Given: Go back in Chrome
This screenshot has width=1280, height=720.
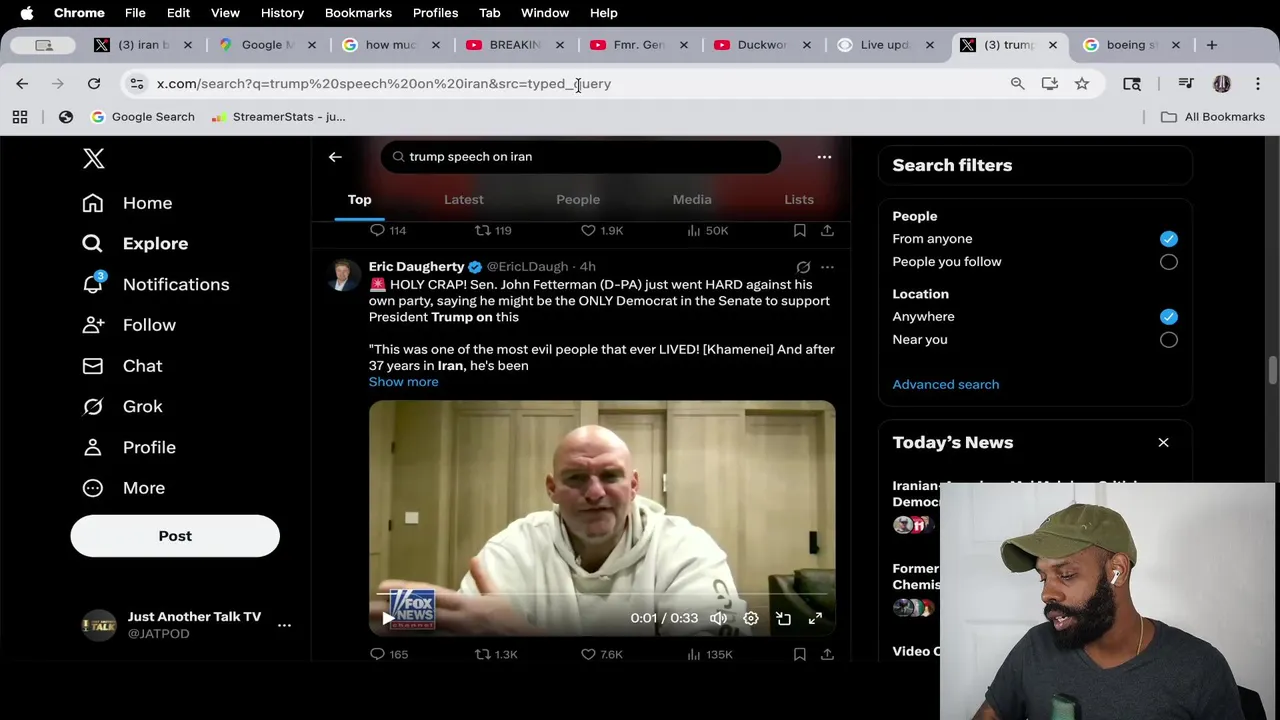Looking at the screenshot, I should click(22, 84).
